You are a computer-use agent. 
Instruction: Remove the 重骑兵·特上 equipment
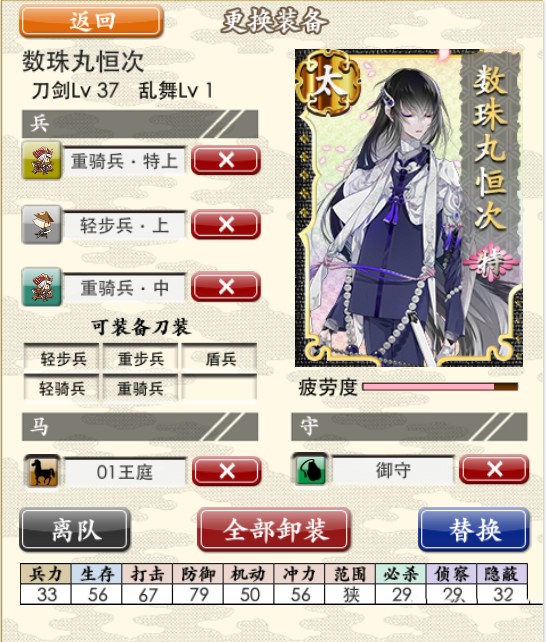226,160
